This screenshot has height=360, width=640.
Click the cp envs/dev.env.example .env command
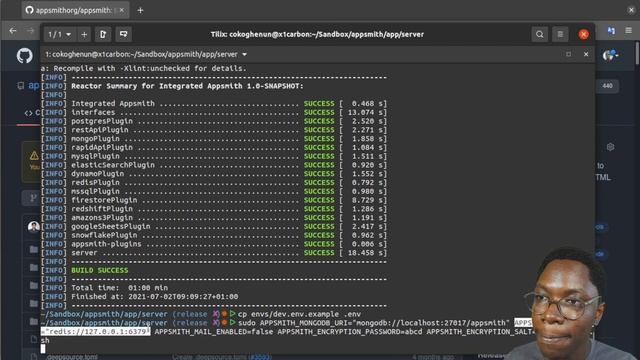point(299,314)
